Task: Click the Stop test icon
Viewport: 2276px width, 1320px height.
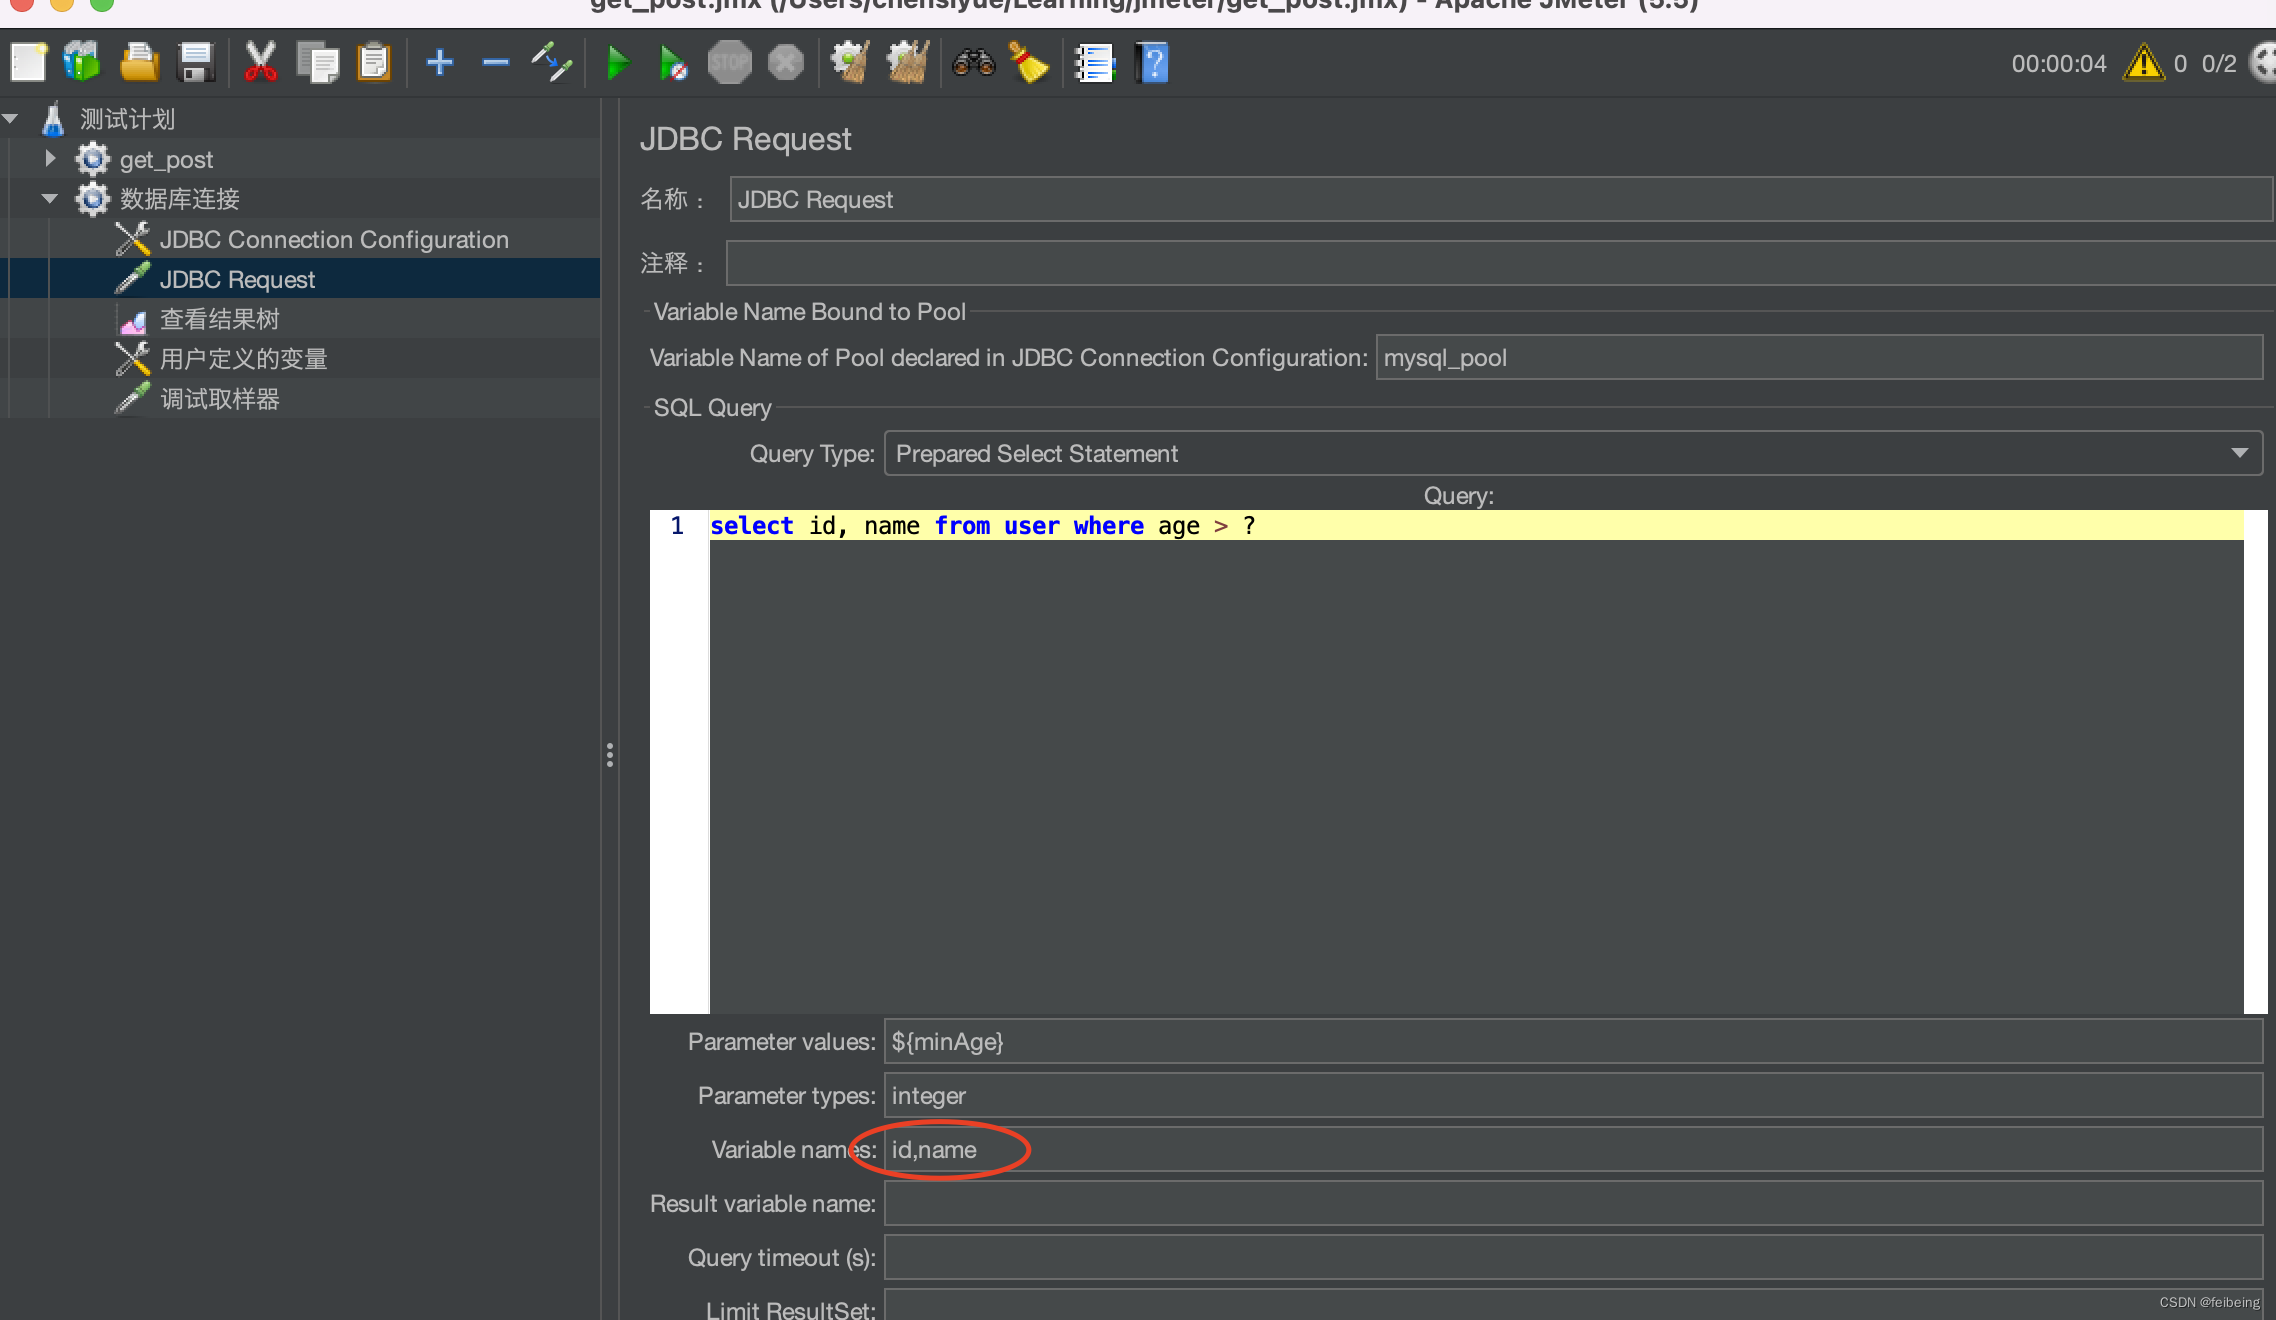Action: click(x=730, y=63)
